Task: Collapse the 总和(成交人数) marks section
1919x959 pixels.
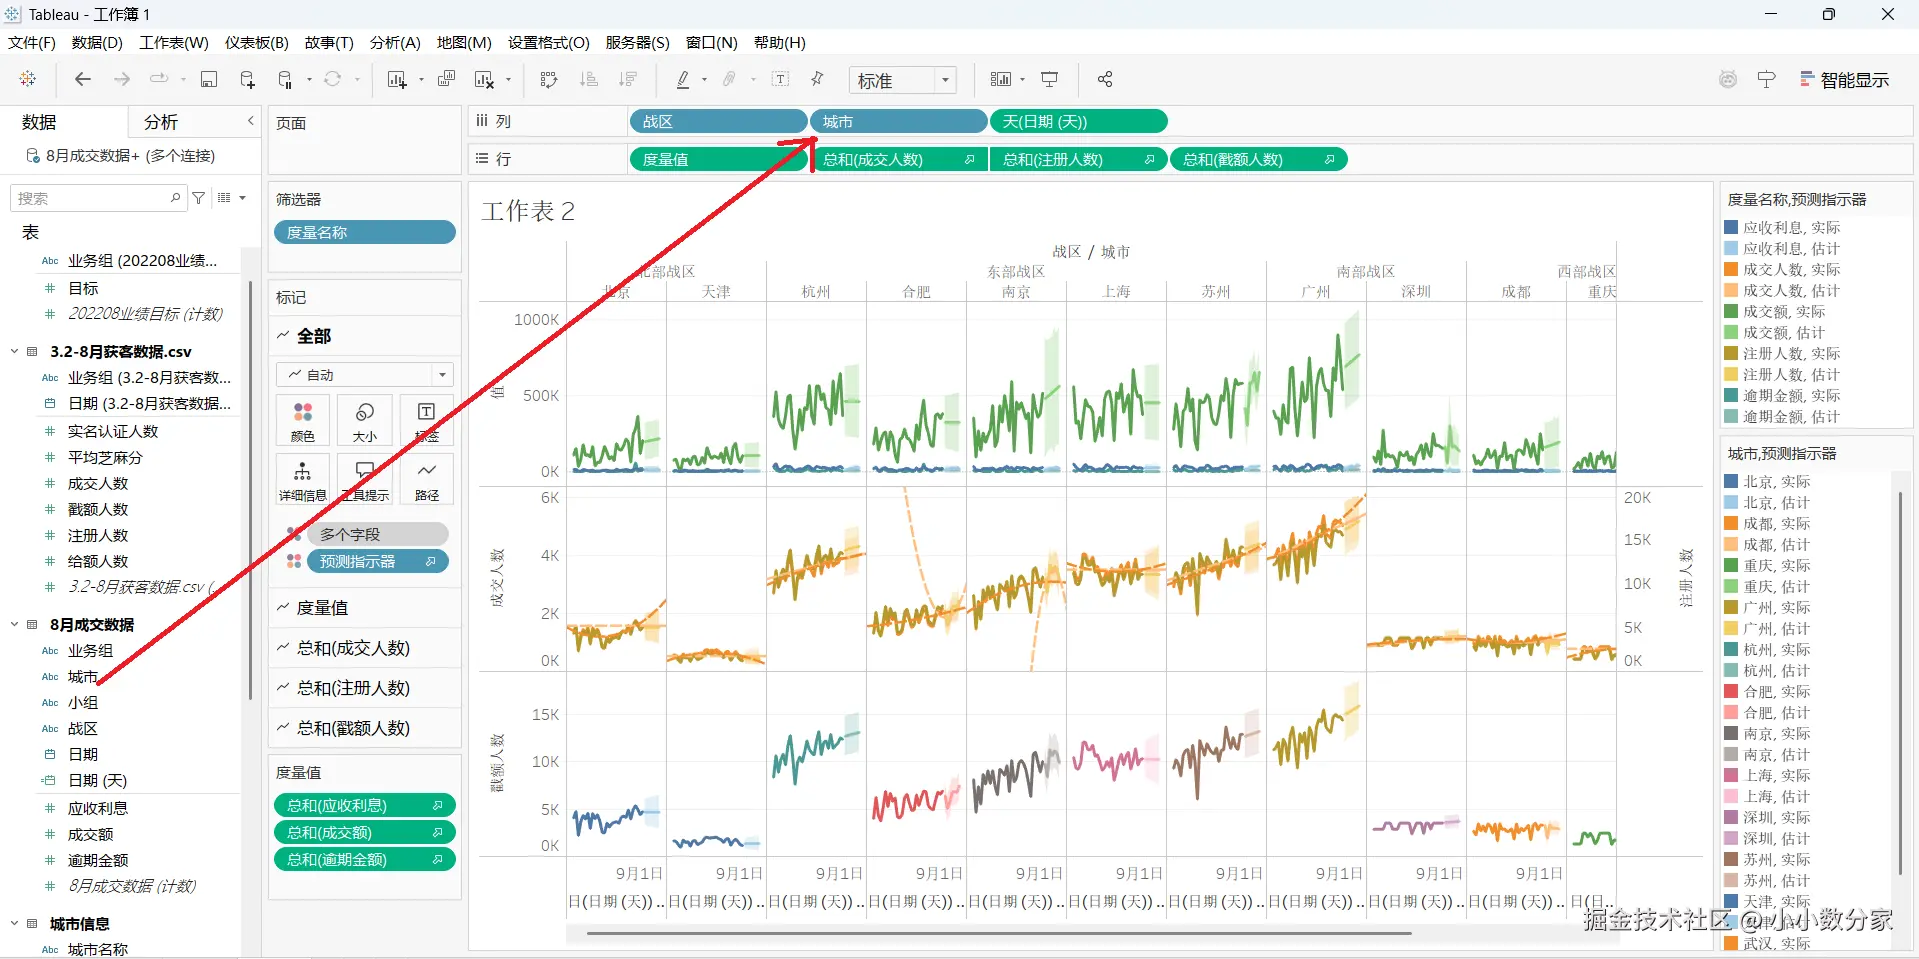Action: coord(283,648)
